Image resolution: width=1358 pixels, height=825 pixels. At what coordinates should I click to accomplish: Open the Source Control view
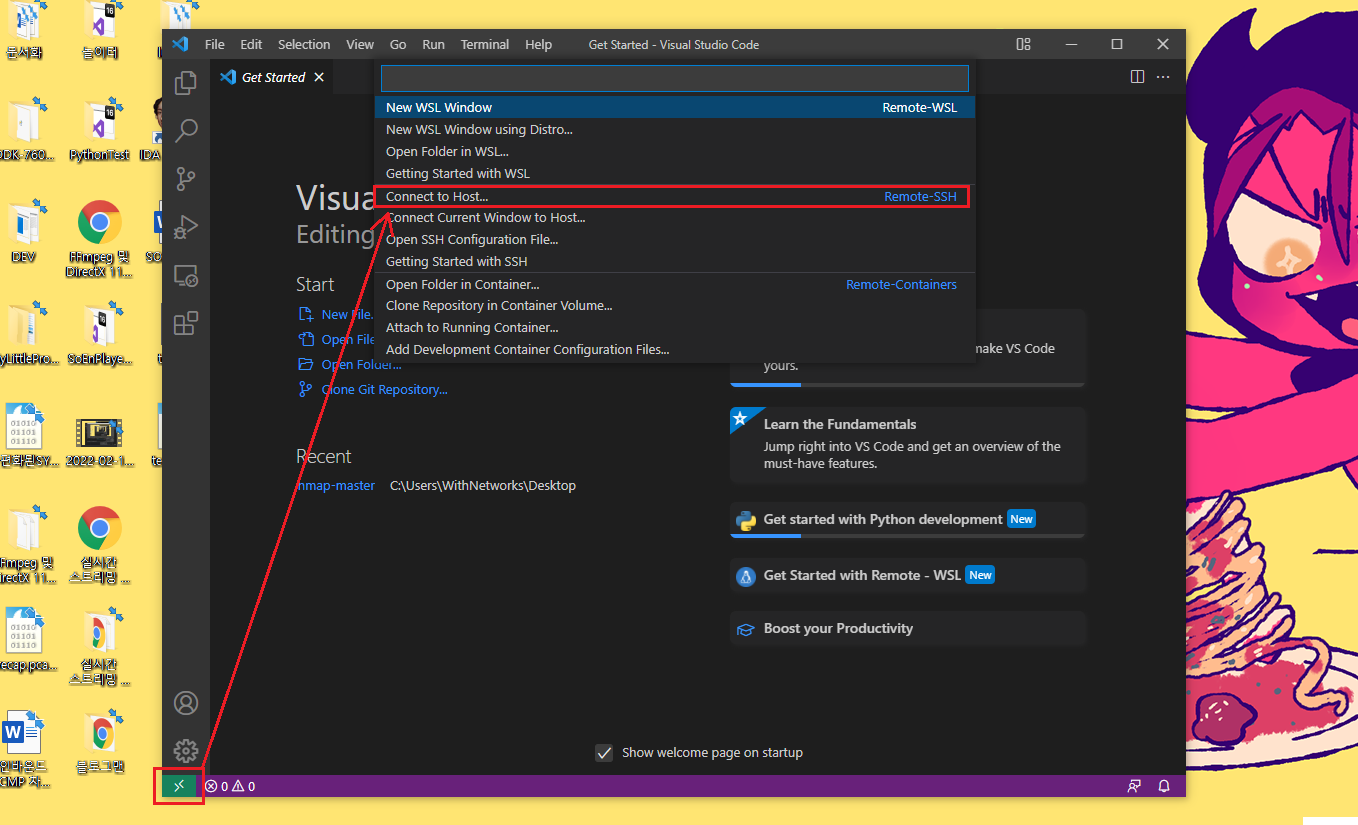[x=186, y=179]
